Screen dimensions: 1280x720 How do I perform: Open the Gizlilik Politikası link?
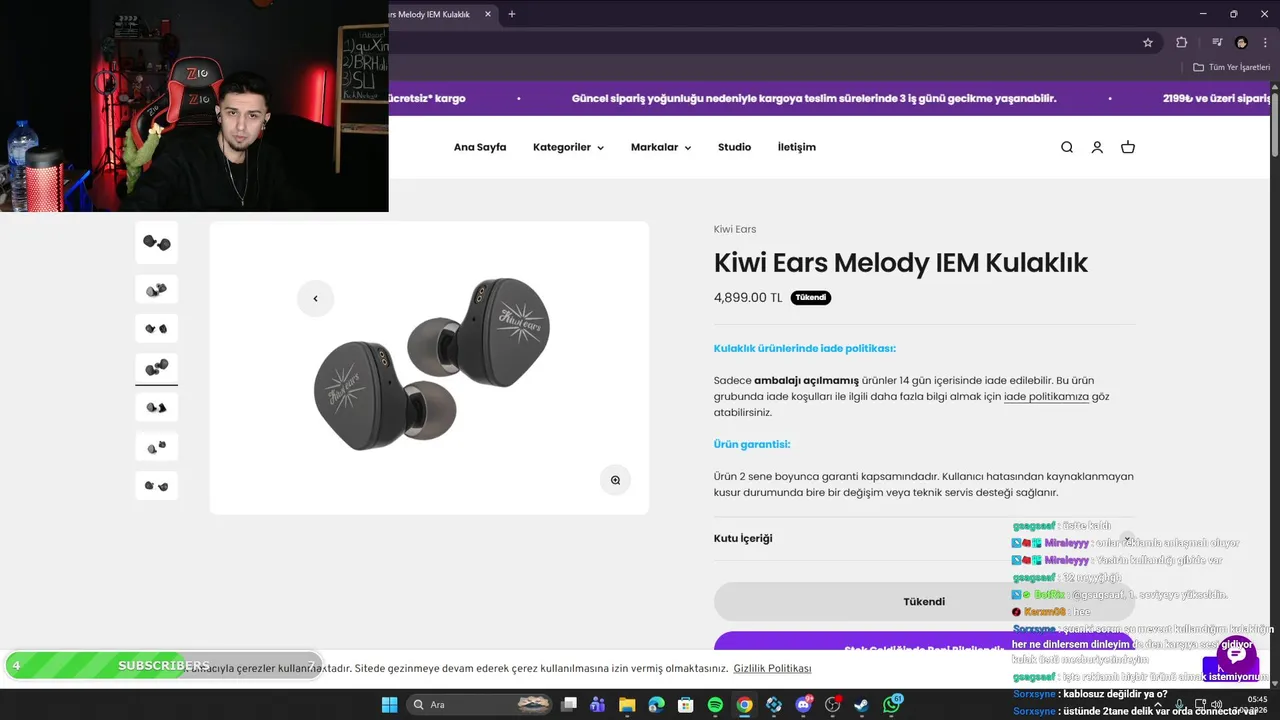(772, 668)
